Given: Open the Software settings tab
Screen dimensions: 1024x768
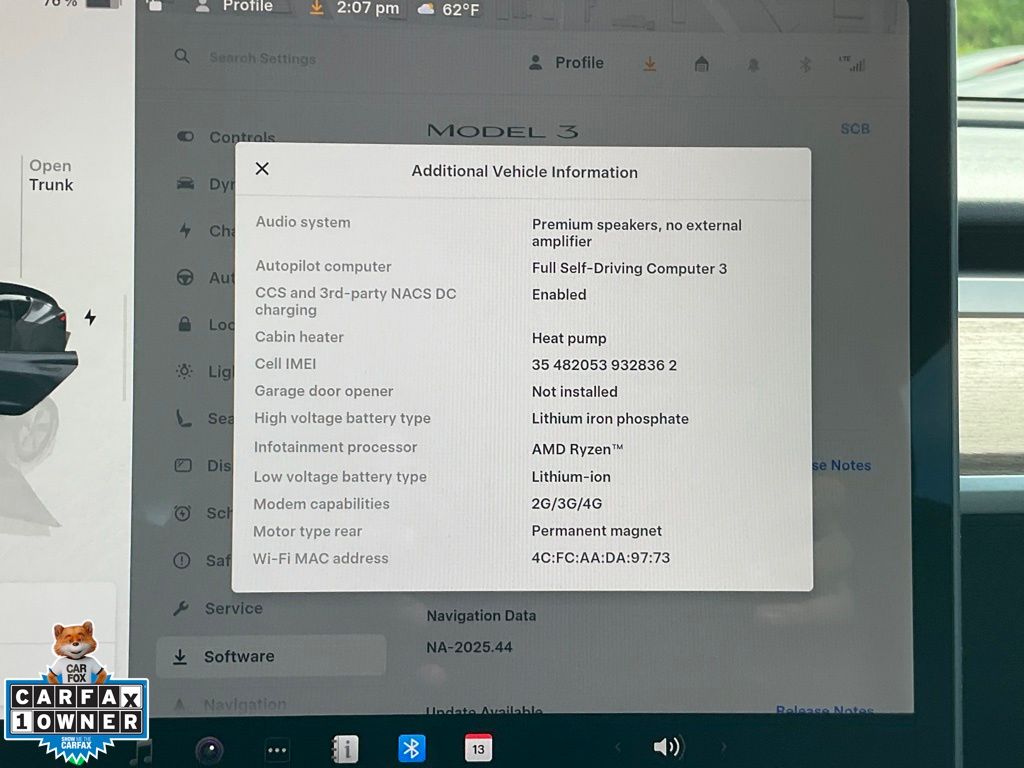Looking at the screenshot, I should point(238,656).
